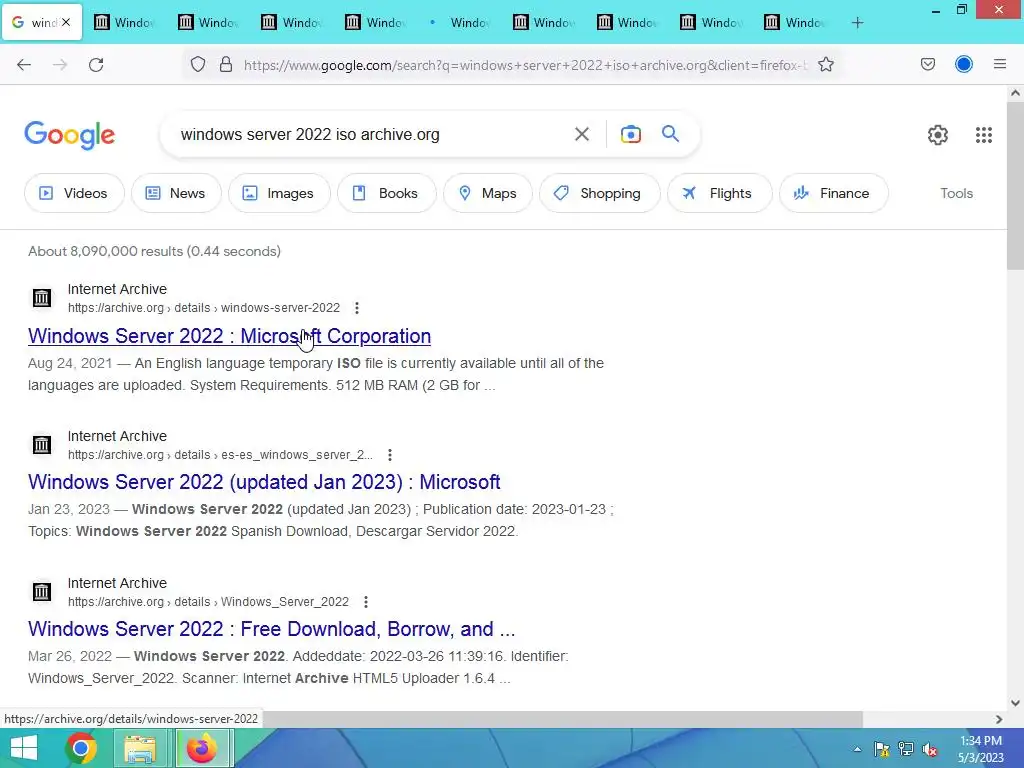Open more options for Windows_Server_2022 result
This screenshot has width=1024, height=768.
(366, 601)
